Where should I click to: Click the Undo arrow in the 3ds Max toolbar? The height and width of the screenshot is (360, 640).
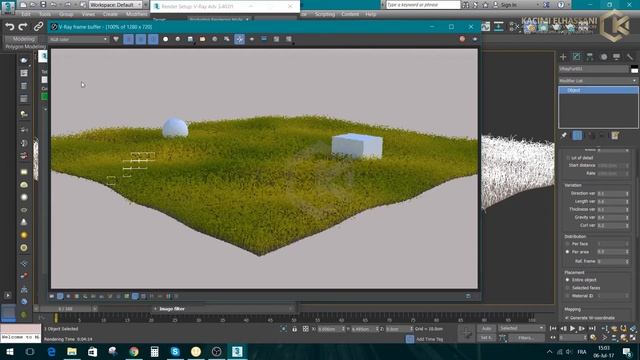[x=10, y=27]
